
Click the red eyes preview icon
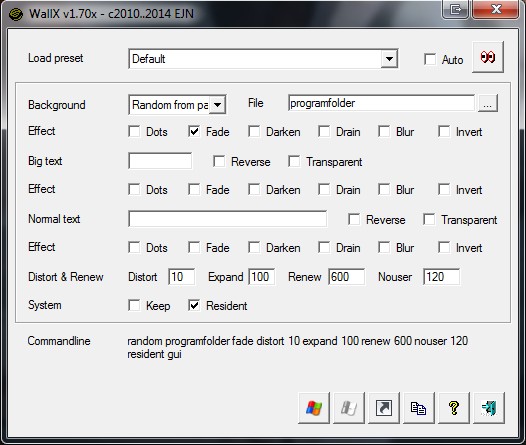[x=487, y=57]
